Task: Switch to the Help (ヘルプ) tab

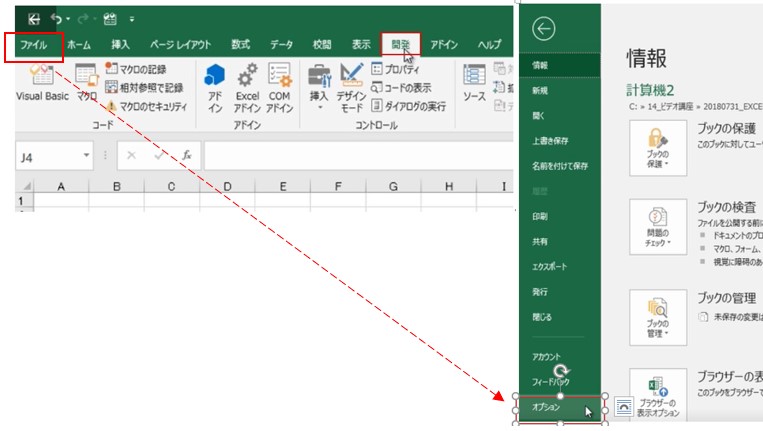Action: point(489,45)
